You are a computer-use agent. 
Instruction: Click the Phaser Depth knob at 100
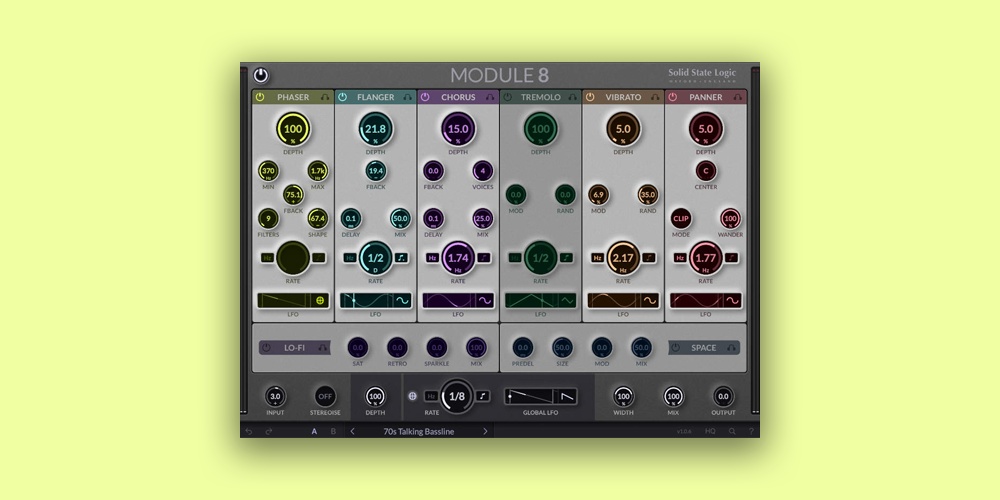pyautogui.click(x=293, y=129)
